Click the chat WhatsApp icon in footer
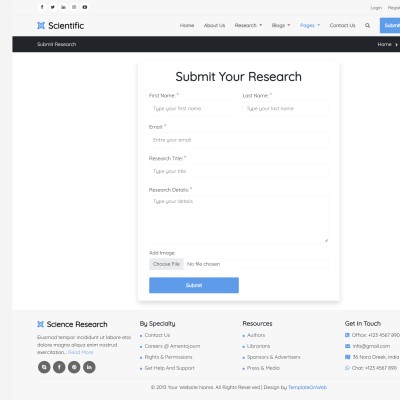 click(347, 368)
